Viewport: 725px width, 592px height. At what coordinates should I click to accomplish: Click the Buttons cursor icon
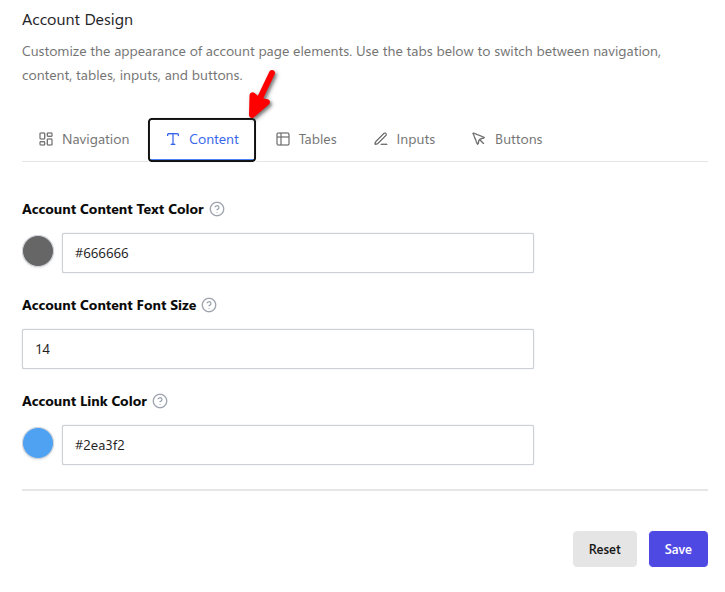pos(479,139)
